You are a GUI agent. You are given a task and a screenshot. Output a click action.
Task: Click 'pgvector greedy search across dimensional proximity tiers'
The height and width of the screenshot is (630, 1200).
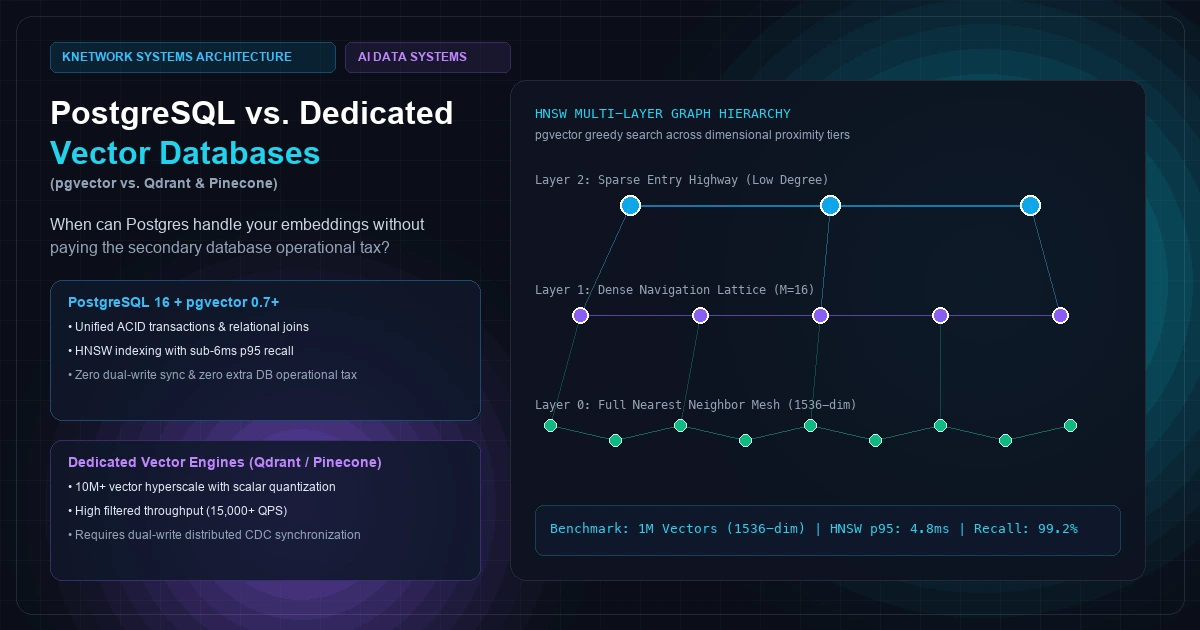pos(692,135)
